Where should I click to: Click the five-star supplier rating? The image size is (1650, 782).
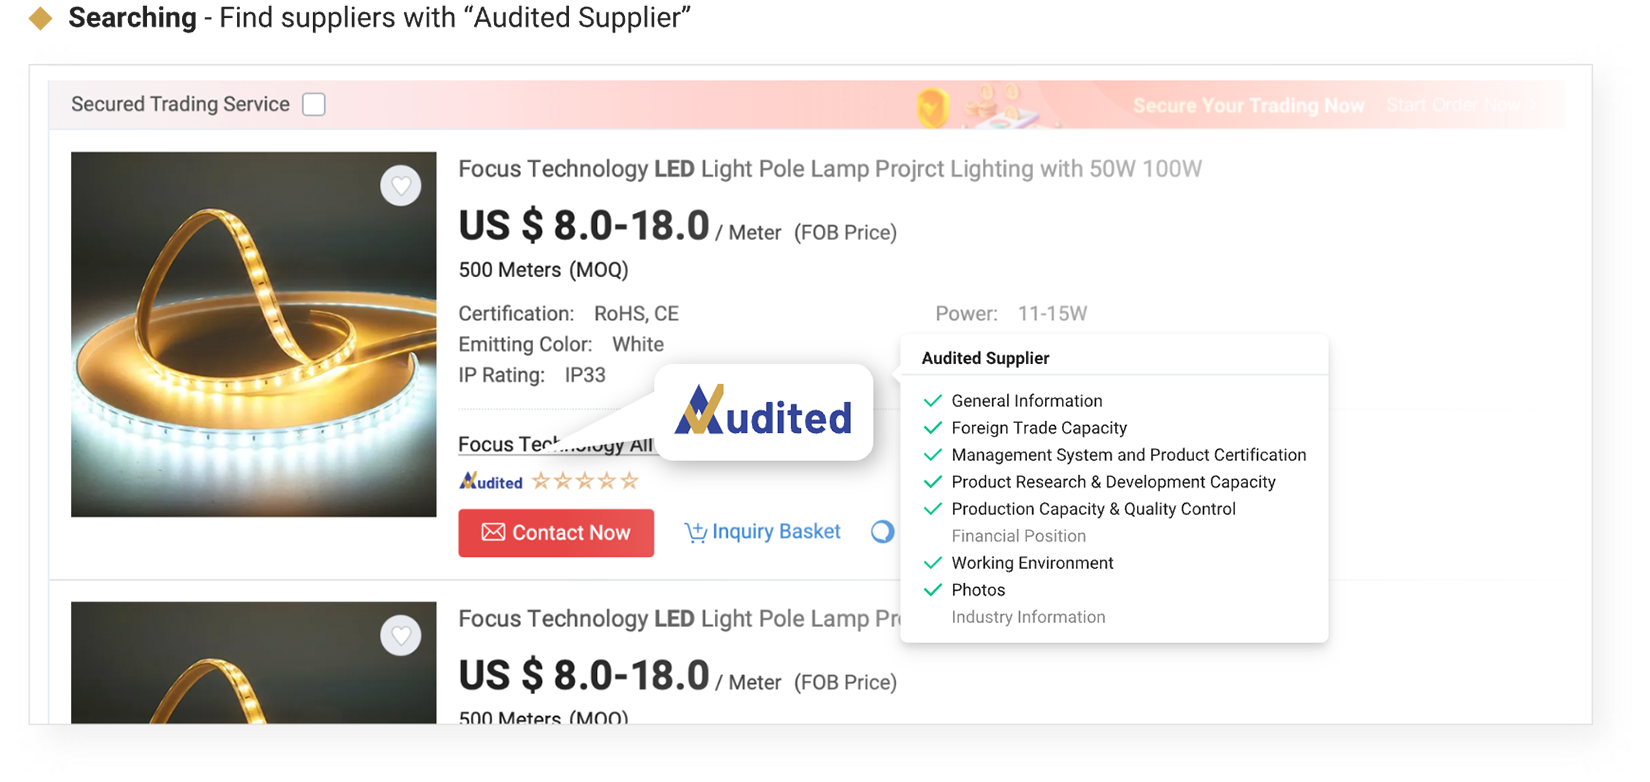585,481
